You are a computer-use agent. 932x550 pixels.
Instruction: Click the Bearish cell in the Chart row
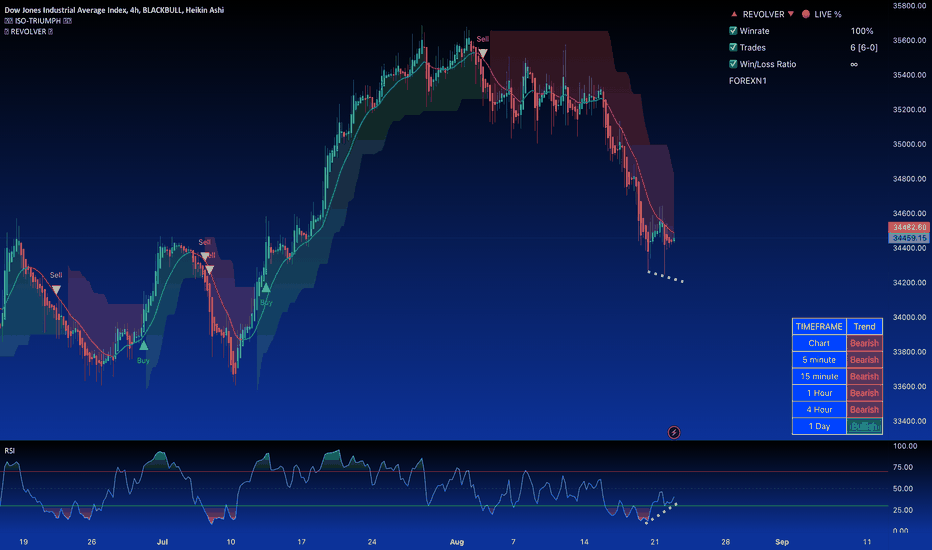[864, 343]
